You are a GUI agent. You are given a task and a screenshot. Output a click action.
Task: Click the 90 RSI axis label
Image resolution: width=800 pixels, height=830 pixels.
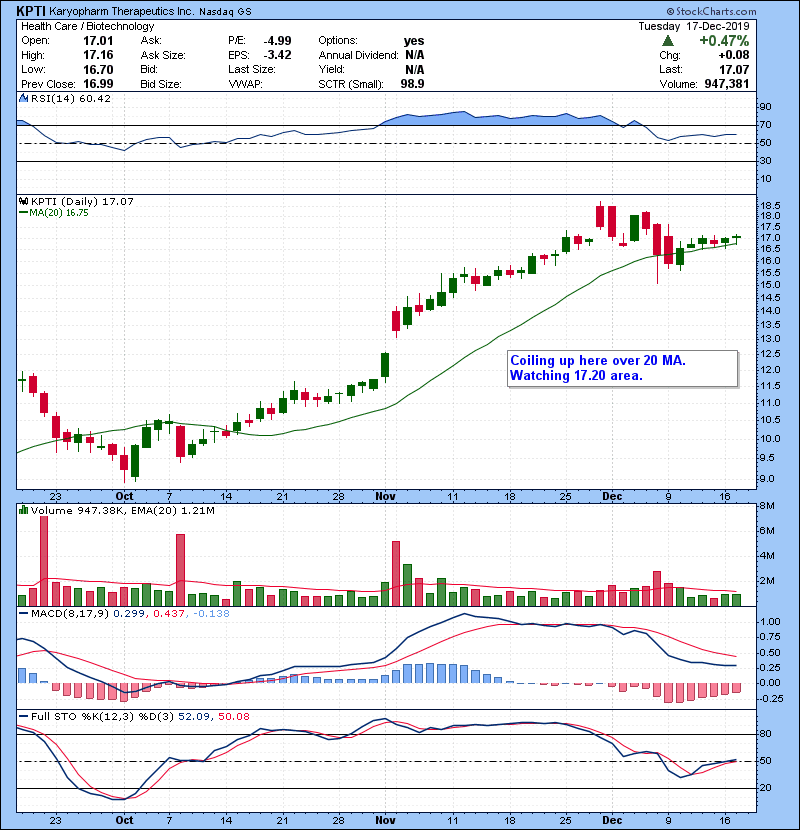pos(766,107)
